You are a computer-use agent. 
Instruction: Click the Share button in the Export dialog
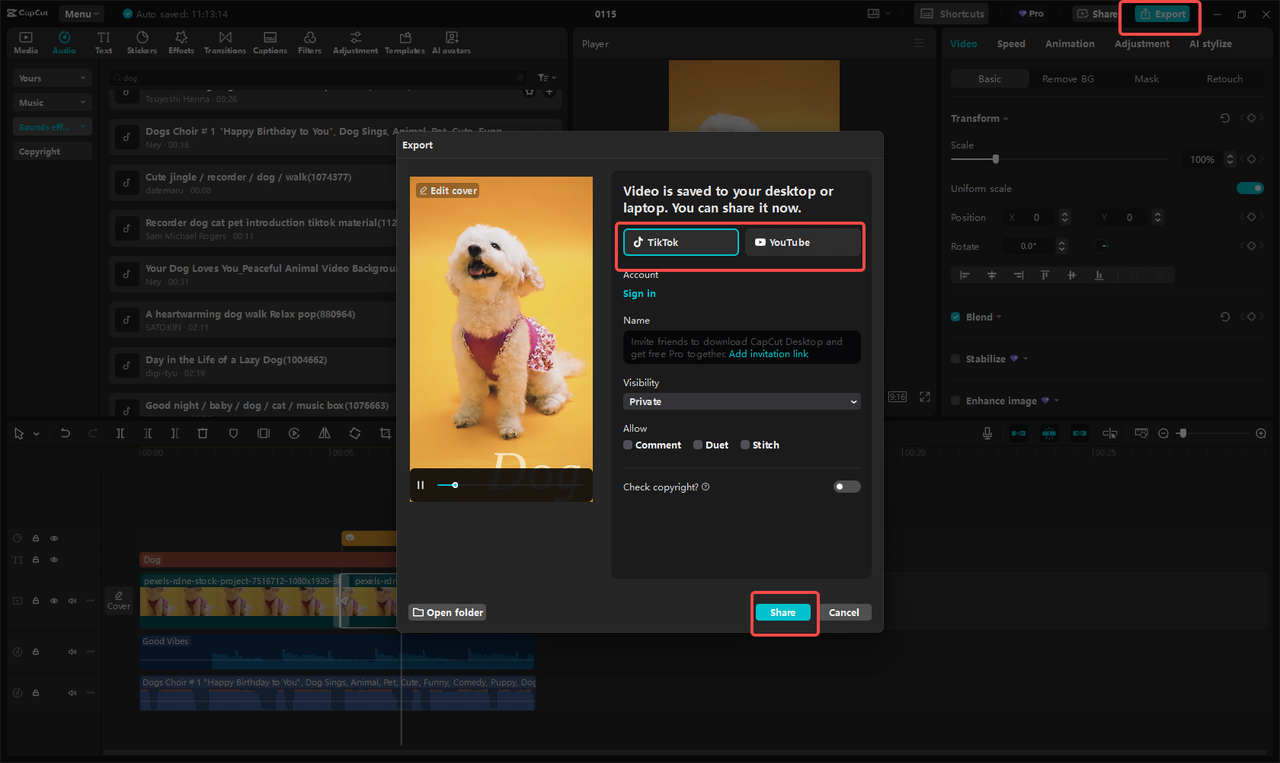click(x=784, y=612)
